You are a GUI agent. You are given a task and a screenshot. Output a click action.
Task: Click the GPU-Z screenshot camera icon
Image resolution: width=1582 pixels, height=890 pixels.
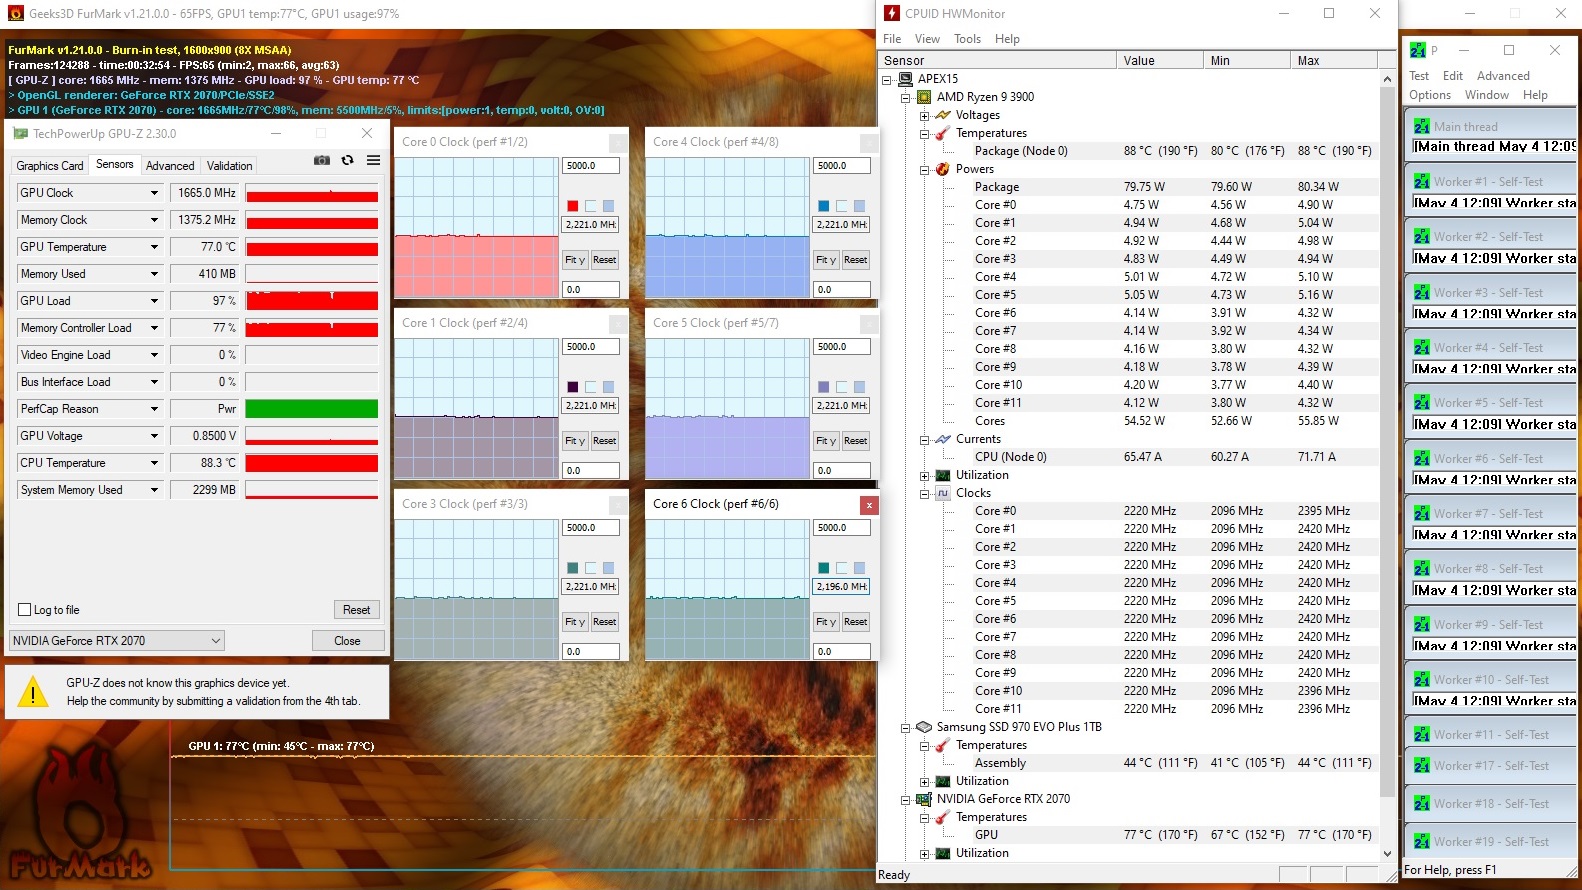pyautogui.click(x=321, y=160)
